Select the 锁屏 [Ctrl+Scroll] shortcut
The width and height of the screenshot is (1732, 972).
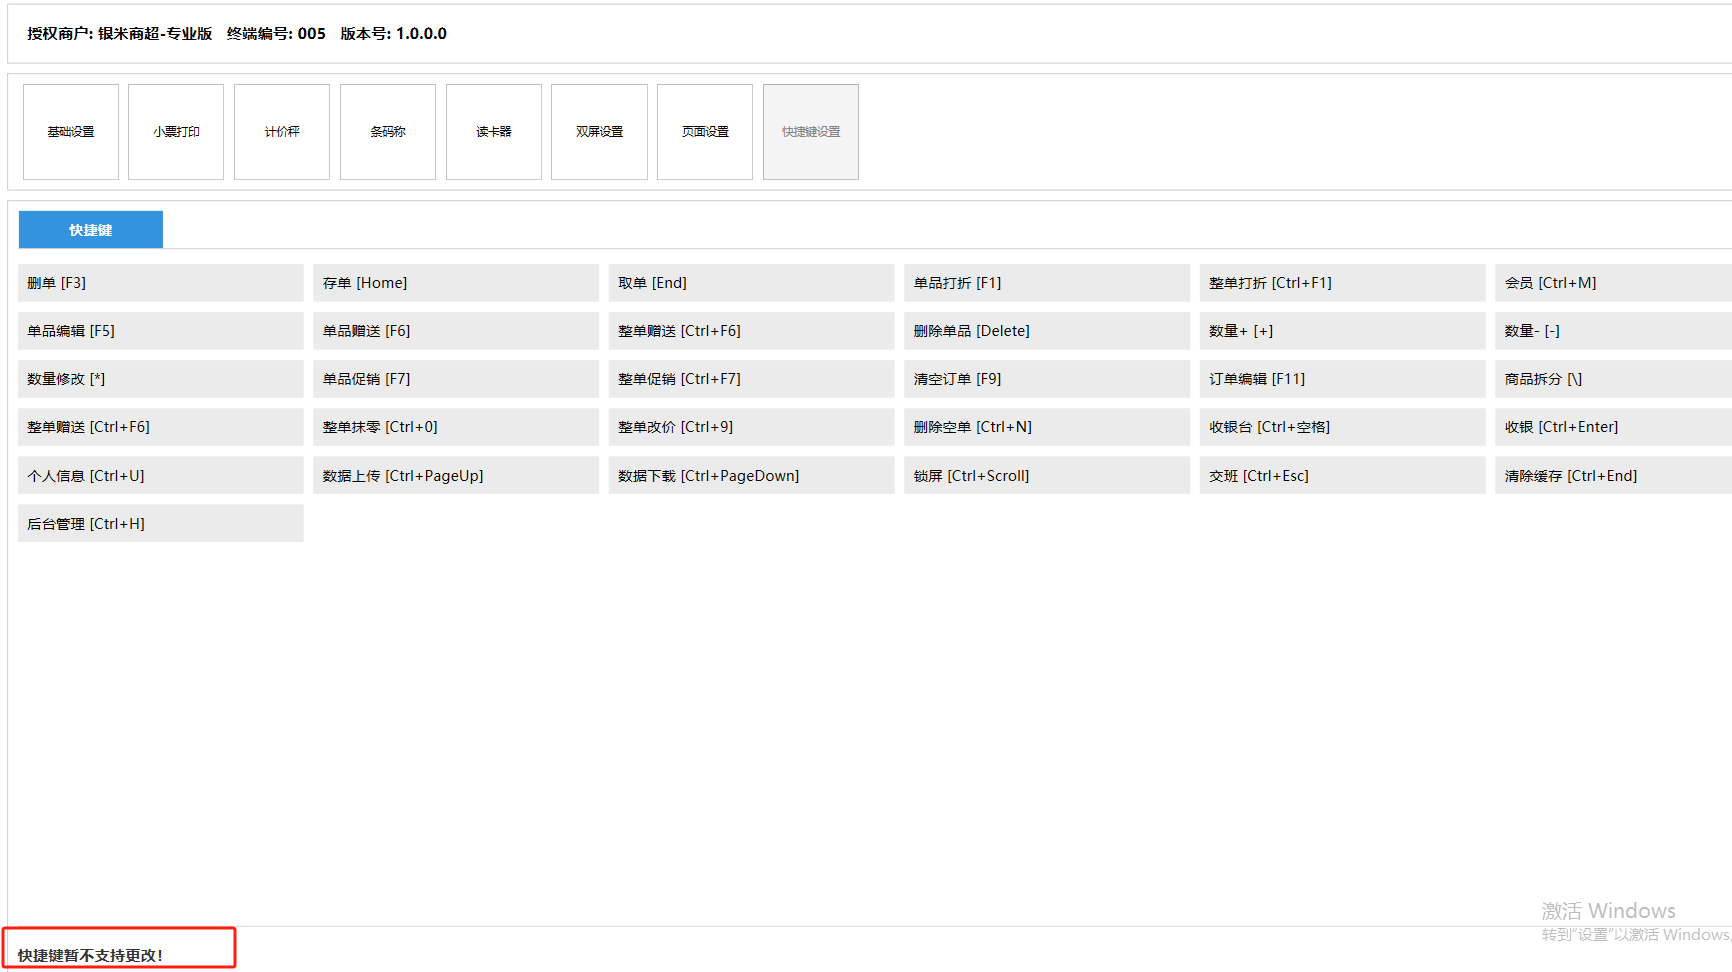pyautogui.click(x=1046, y=476)
